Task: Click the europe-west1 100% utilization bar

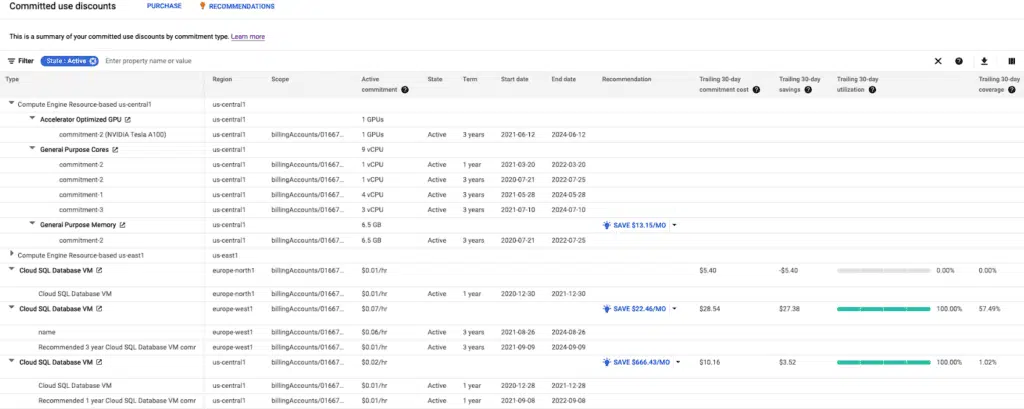Action: point(884,308)
